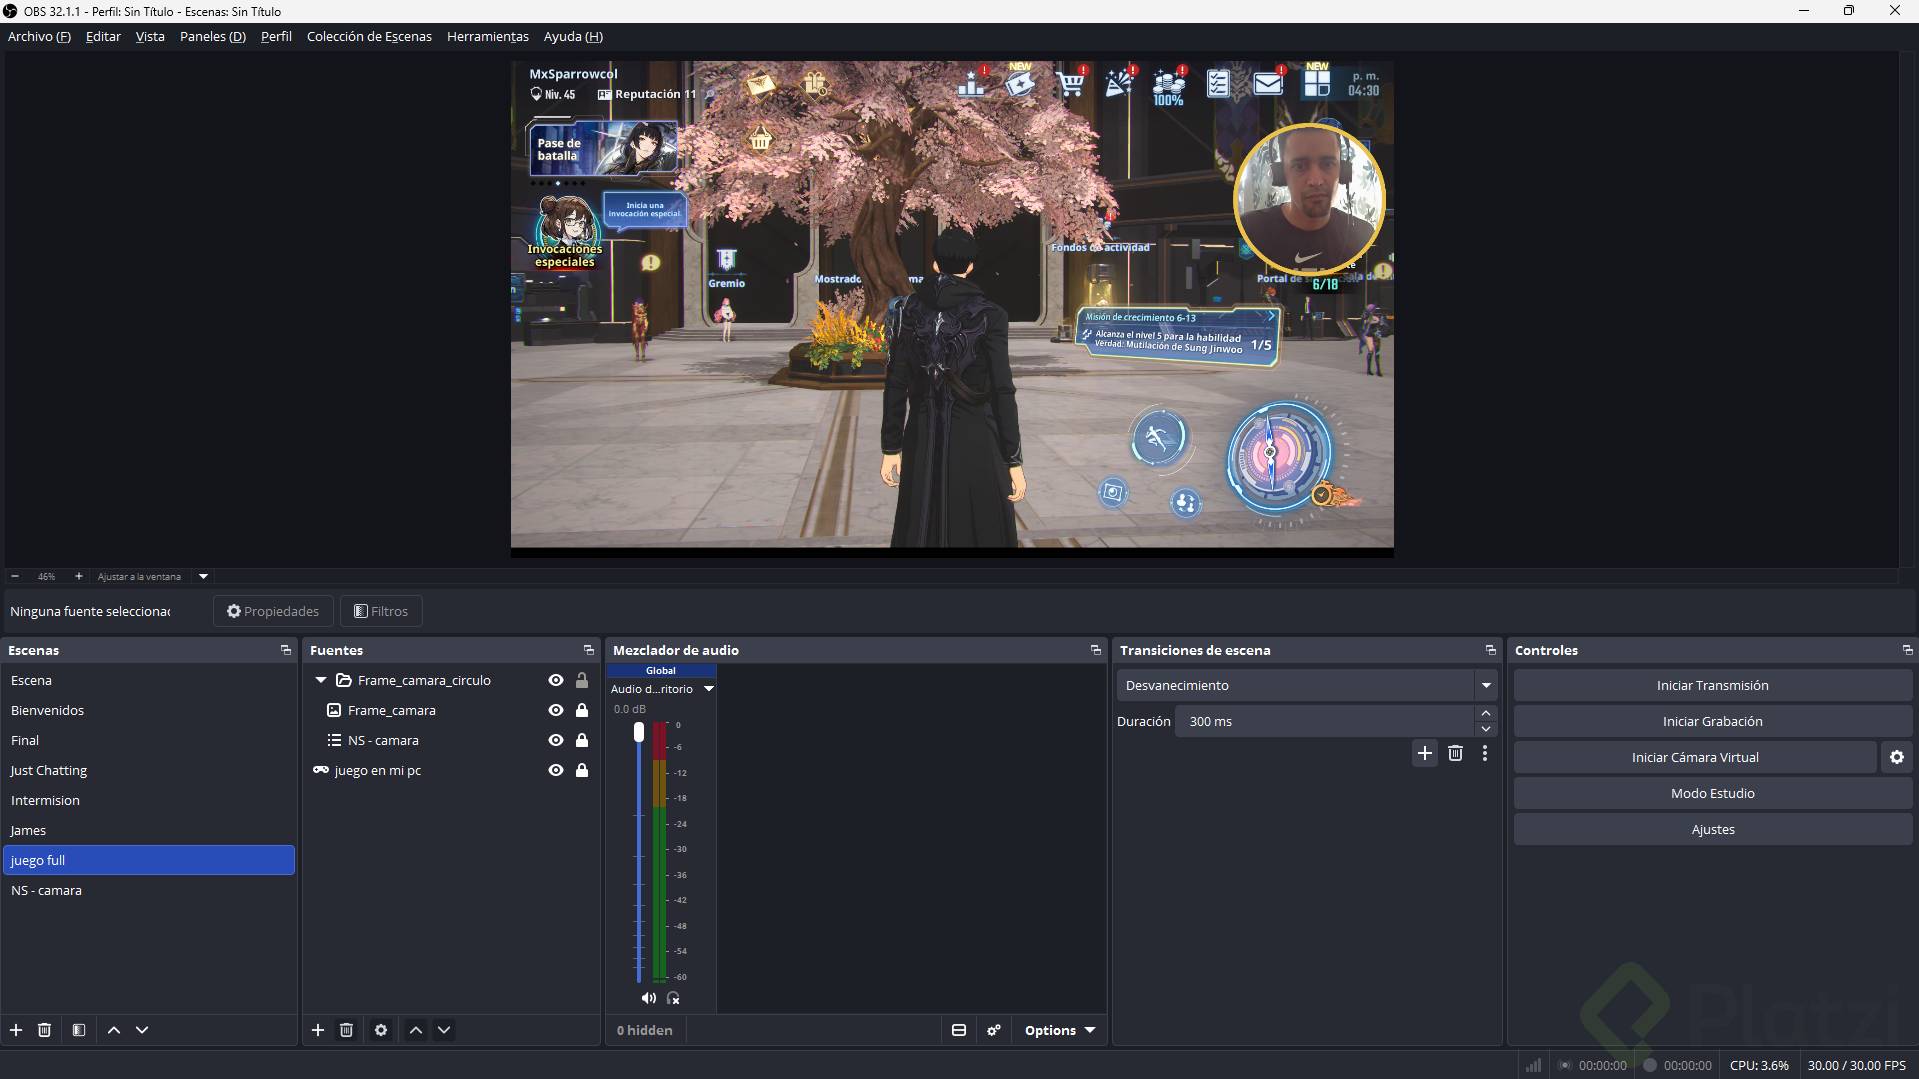Open advanced audio properties gears icon
The height and width of the screenshot is (1079, 1919).
pyautogui.click(x=993, y=1030)
